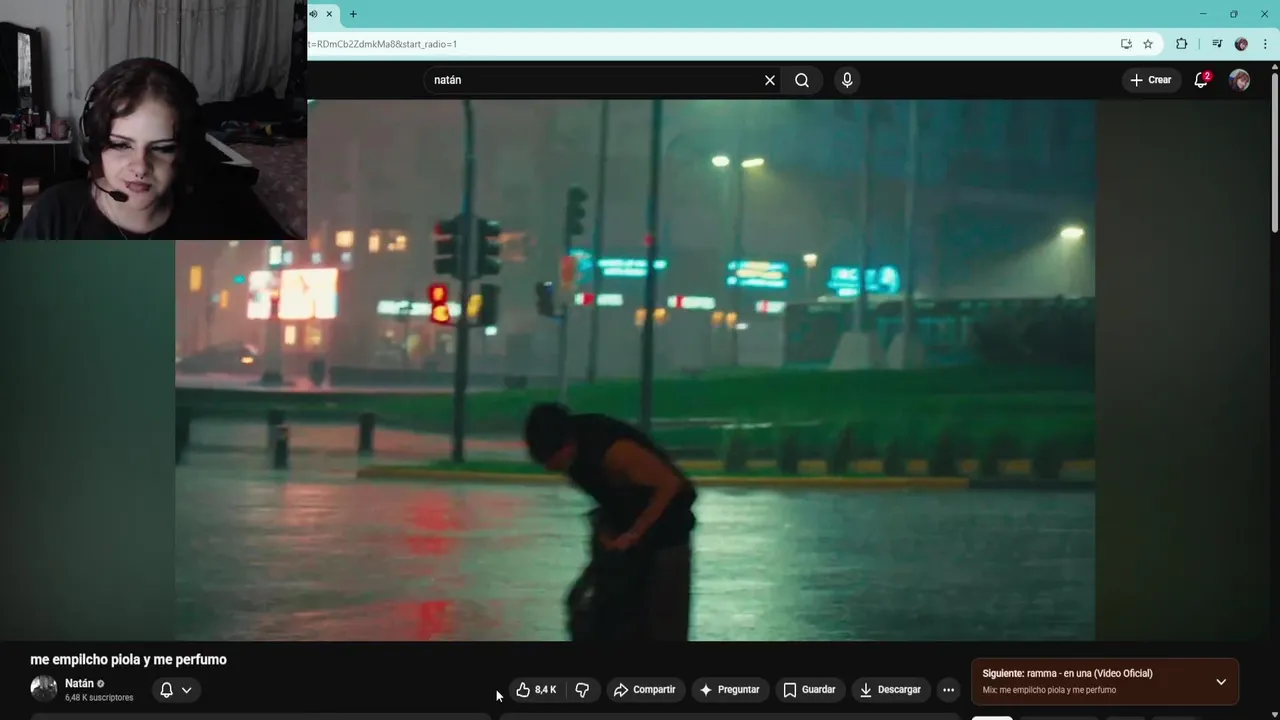The width and height of the screenshot is (1280, 720).
Task: Open Natán channel name link
Action: (79, 684)
